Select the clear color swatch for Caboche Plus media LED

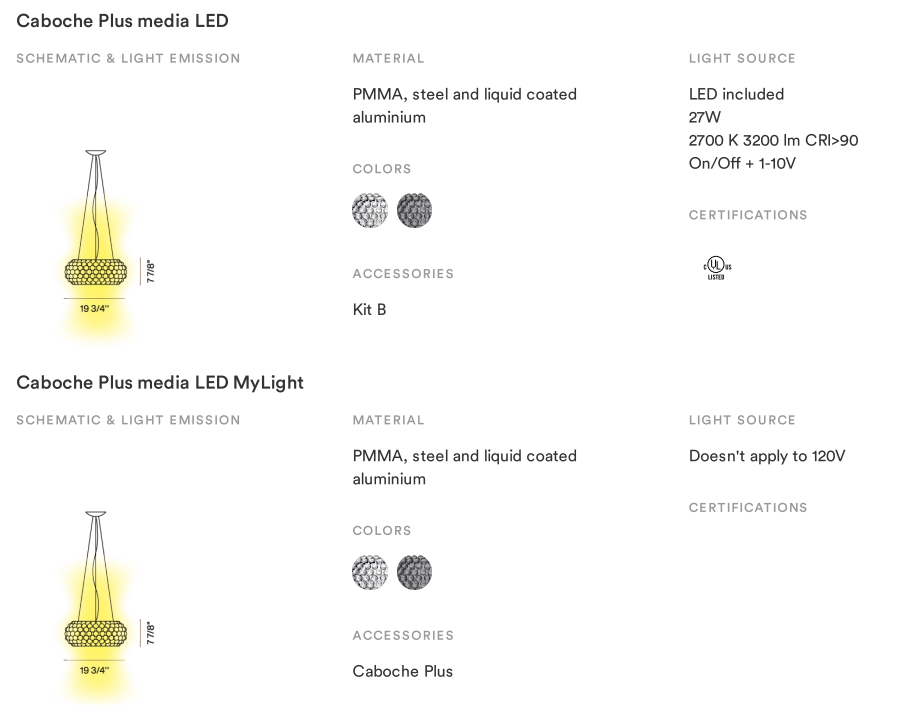[370, 210]
